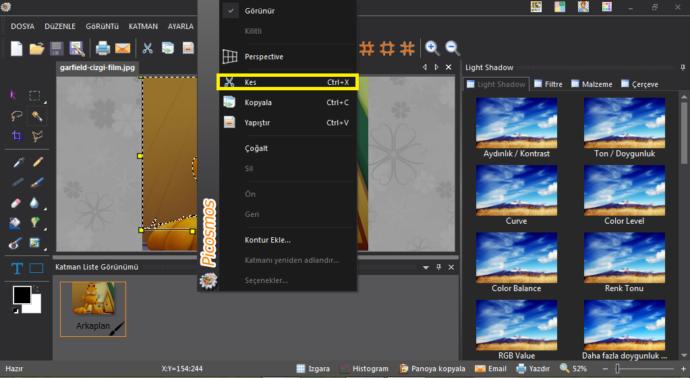Select the water drop blur tool
The width and height of the screenshot is (690, 378).
pyautogui.click(x=34, y=203)
